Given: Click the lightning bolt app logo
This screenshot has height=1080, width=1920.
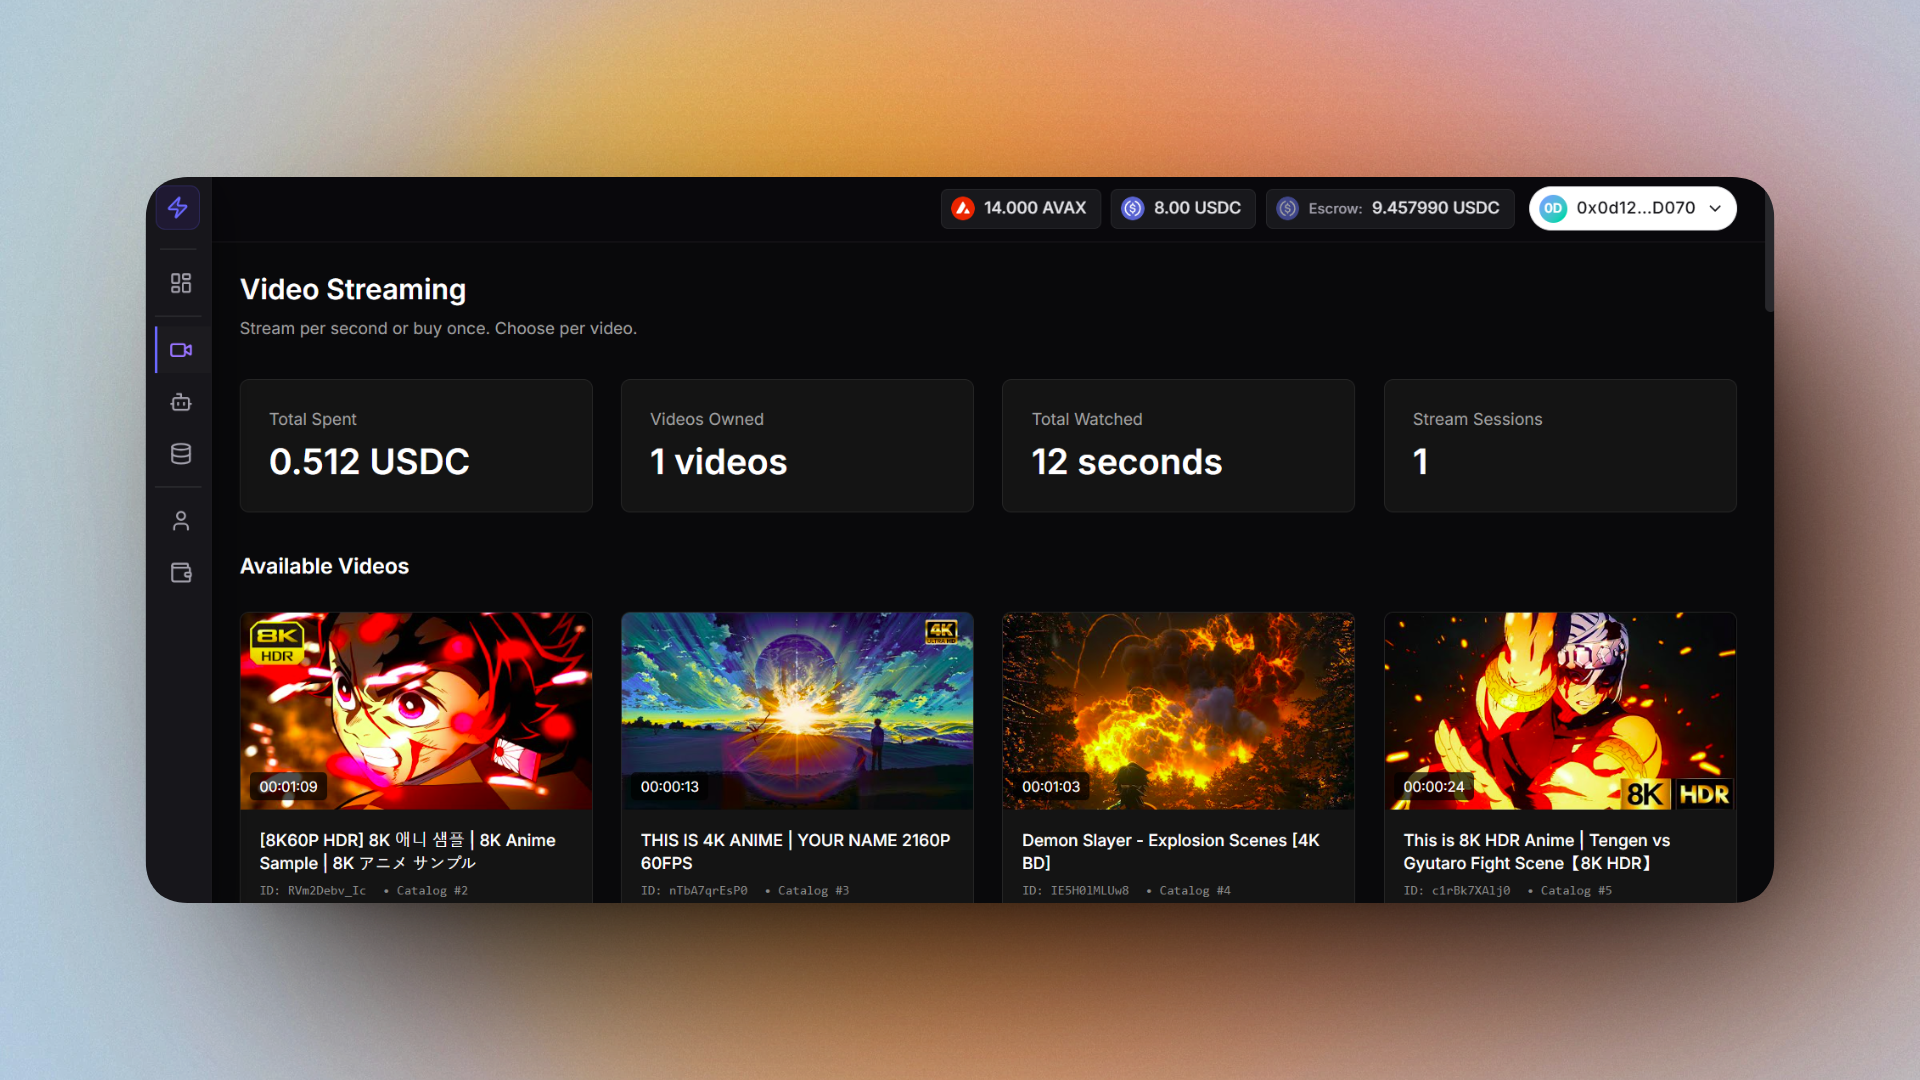Looking at the screenshot, I should coord(178,208).
